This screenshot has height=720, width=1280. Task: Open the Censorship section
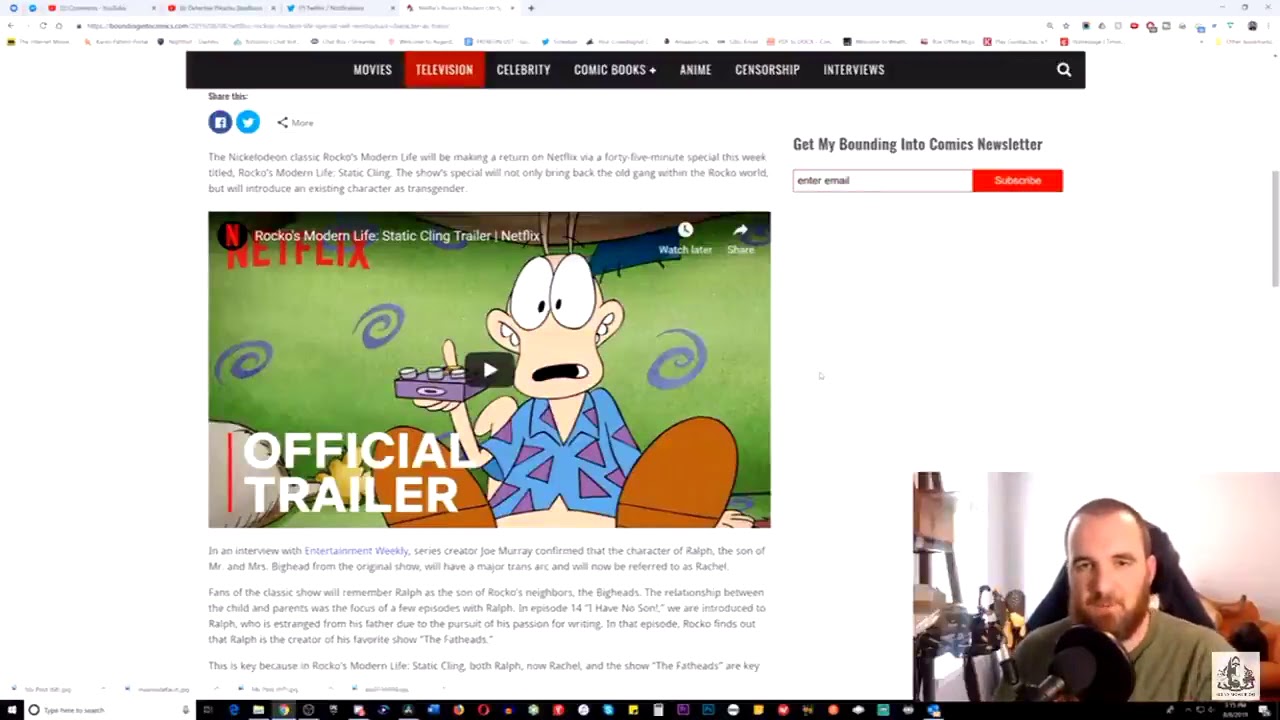767,70
